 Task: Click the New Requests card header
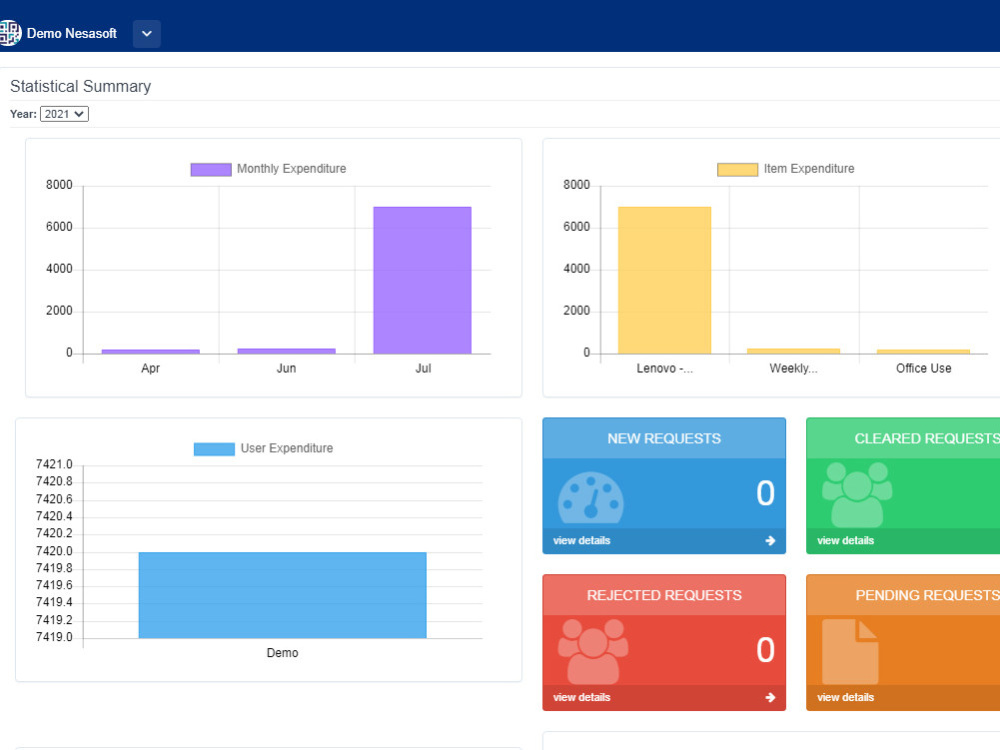[x=664, y=439]
